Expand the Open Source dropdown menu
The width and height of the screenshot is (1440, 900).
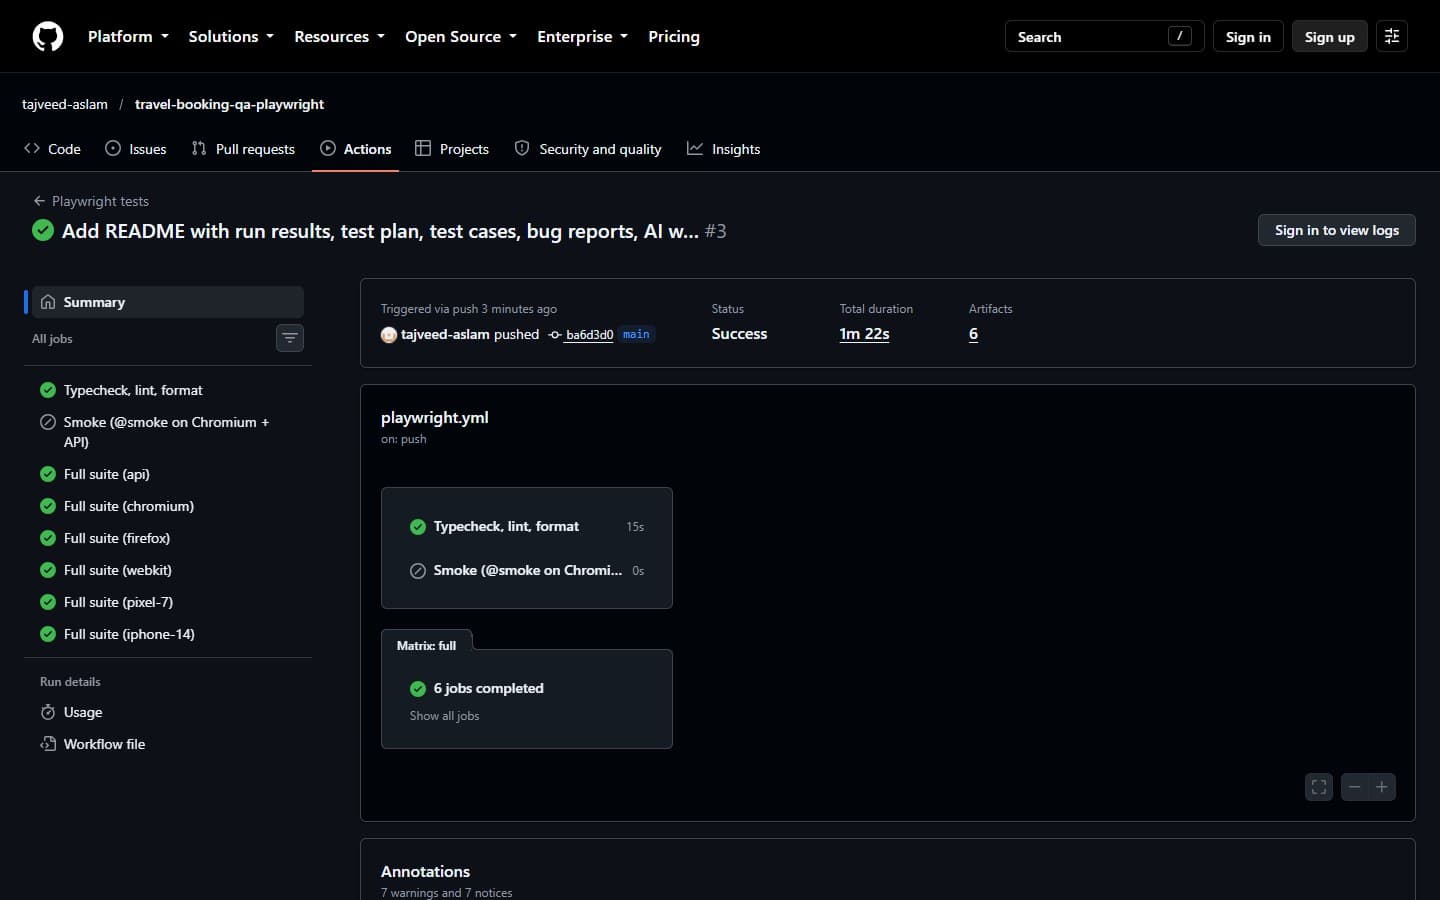(x=461, y=36)
